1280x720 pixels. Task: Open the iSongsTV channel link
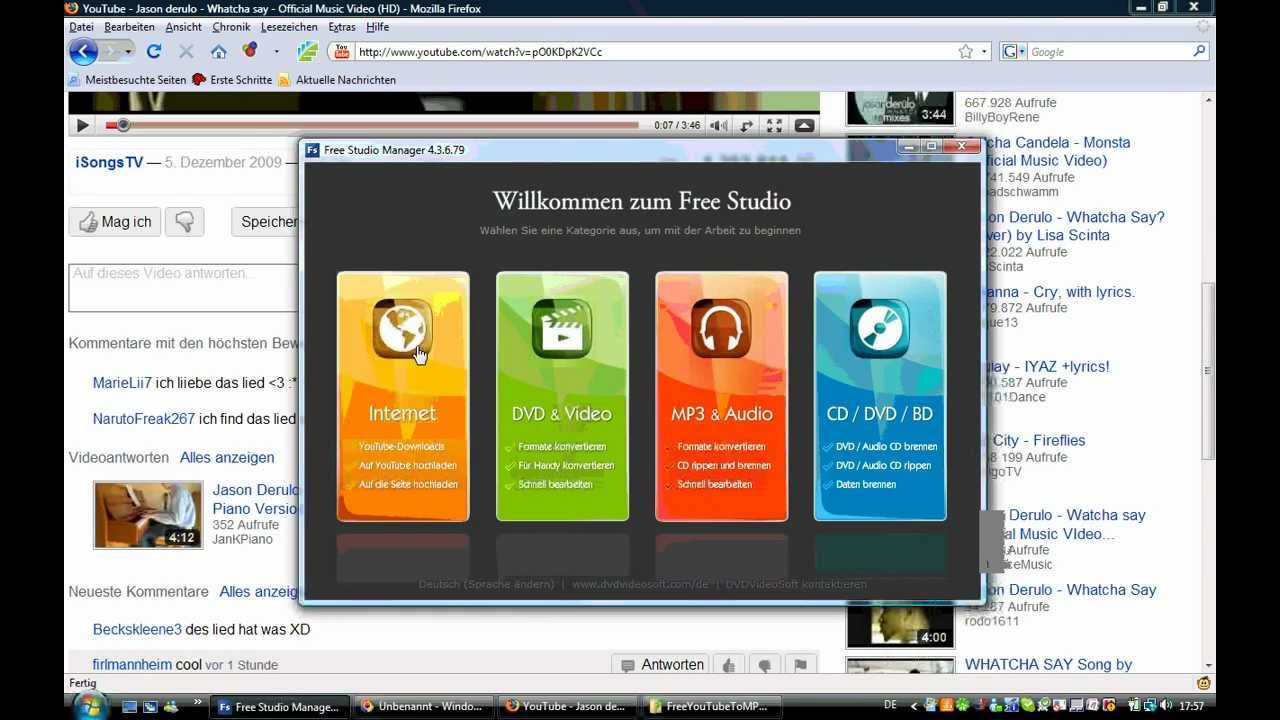(109, 162)
